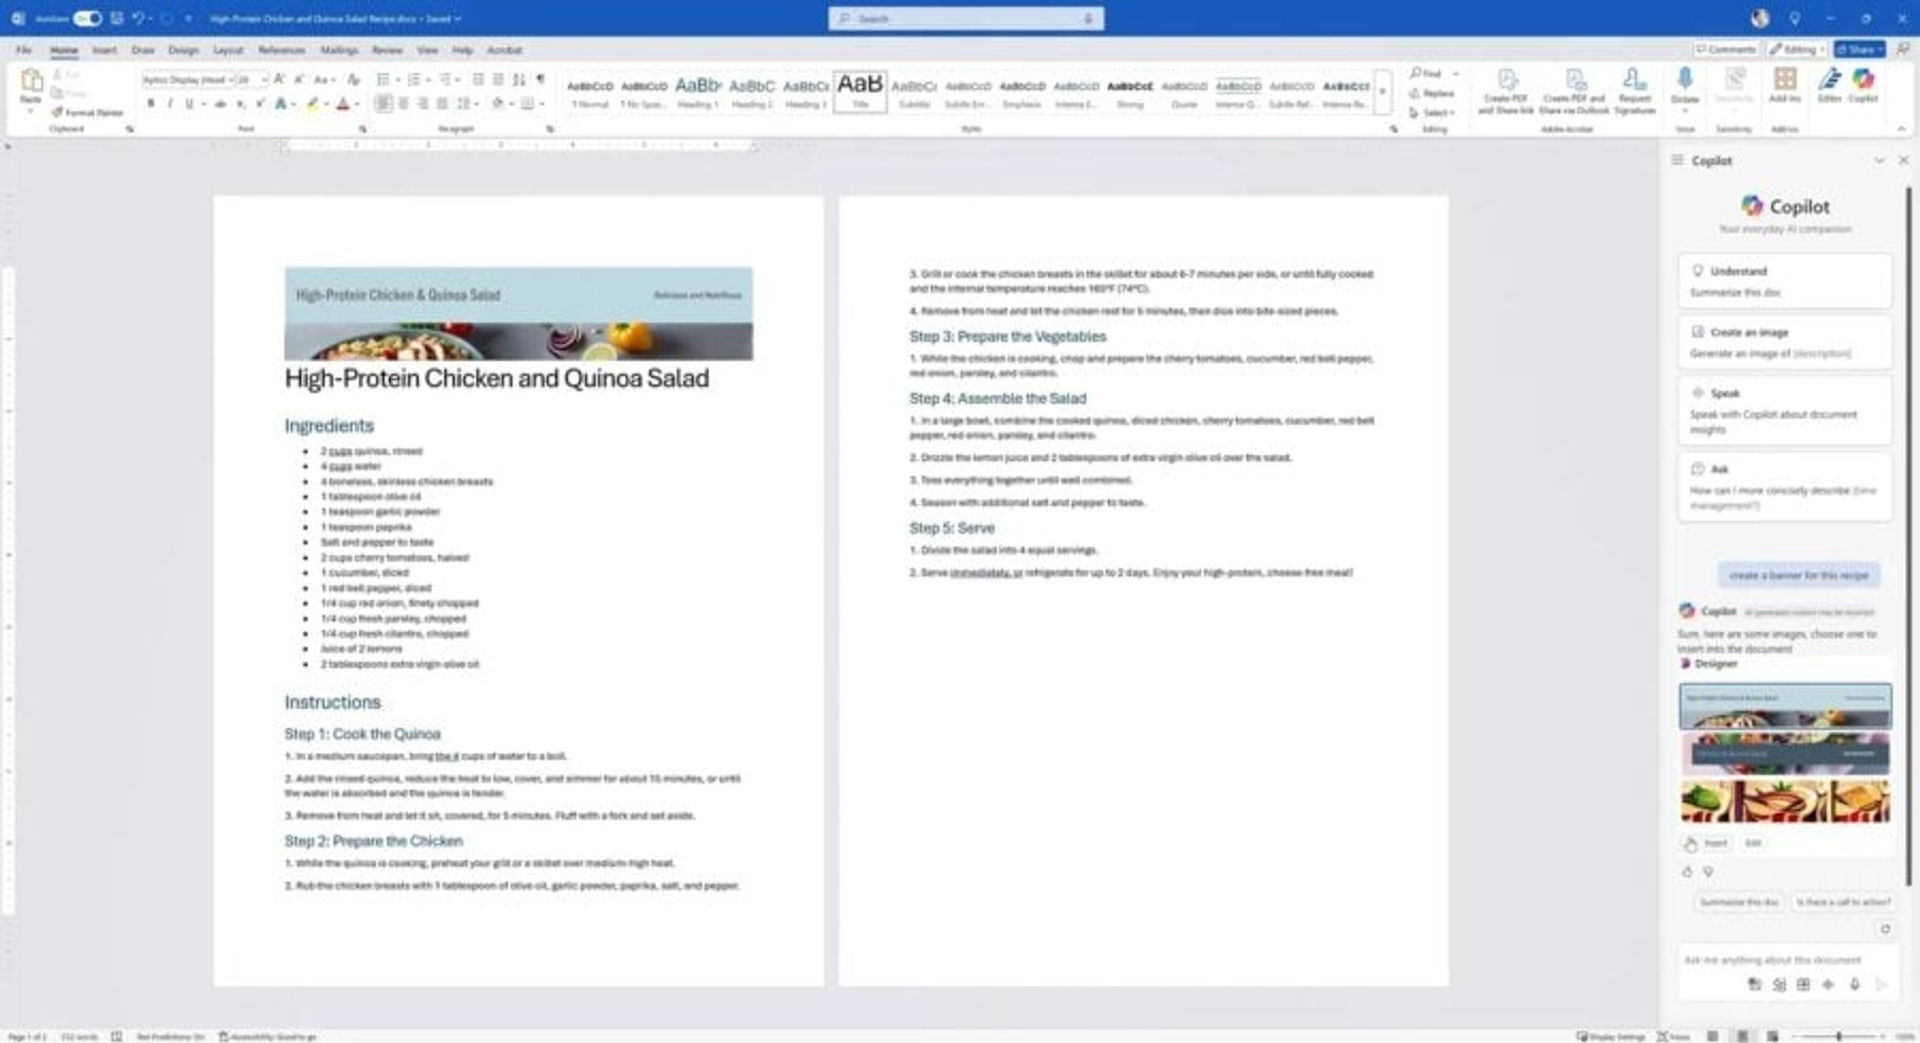Screen dimensions: 1920x1043
Task: Toggle italic formatting
Action: point(170,103)
